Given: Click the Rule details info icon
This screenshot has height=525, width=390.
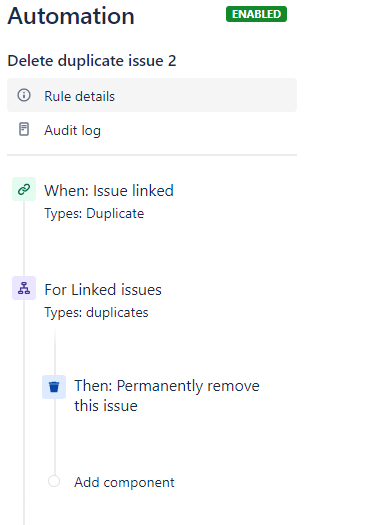Looking at the screenshot, I should [24, 95].
